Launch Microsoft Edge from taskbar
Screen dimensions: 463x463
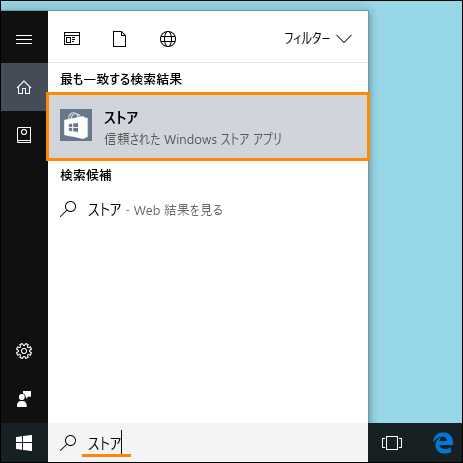443,443
